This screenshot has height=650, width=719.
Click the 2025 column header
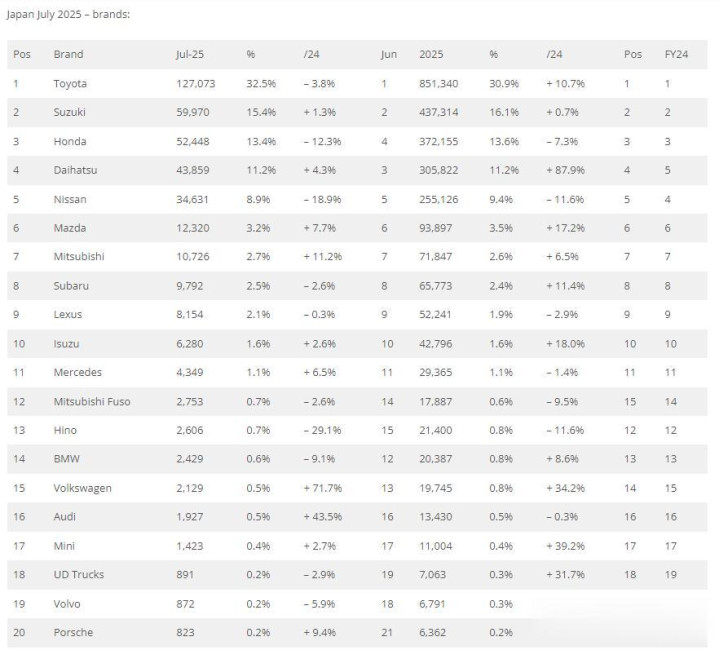431,54
